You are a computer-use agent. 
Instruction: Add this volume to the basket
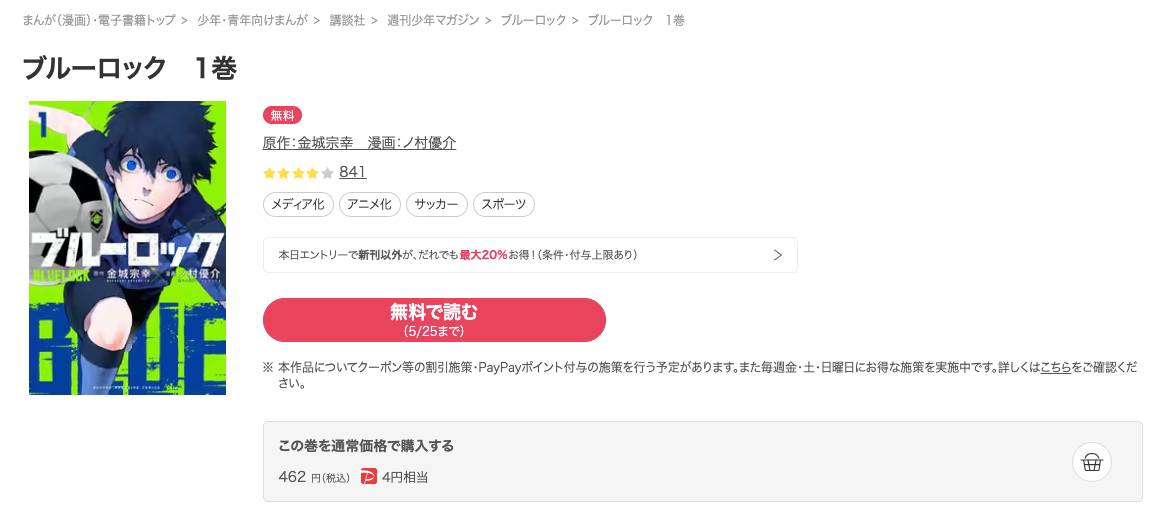coord(1091,463)
